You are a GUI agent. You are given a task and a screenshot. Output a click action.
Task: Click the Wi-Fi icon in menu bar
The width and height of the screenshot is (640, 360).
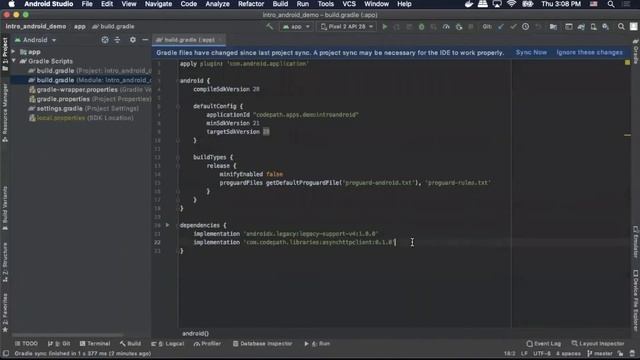pyautogui.click(x=511, y=4)
